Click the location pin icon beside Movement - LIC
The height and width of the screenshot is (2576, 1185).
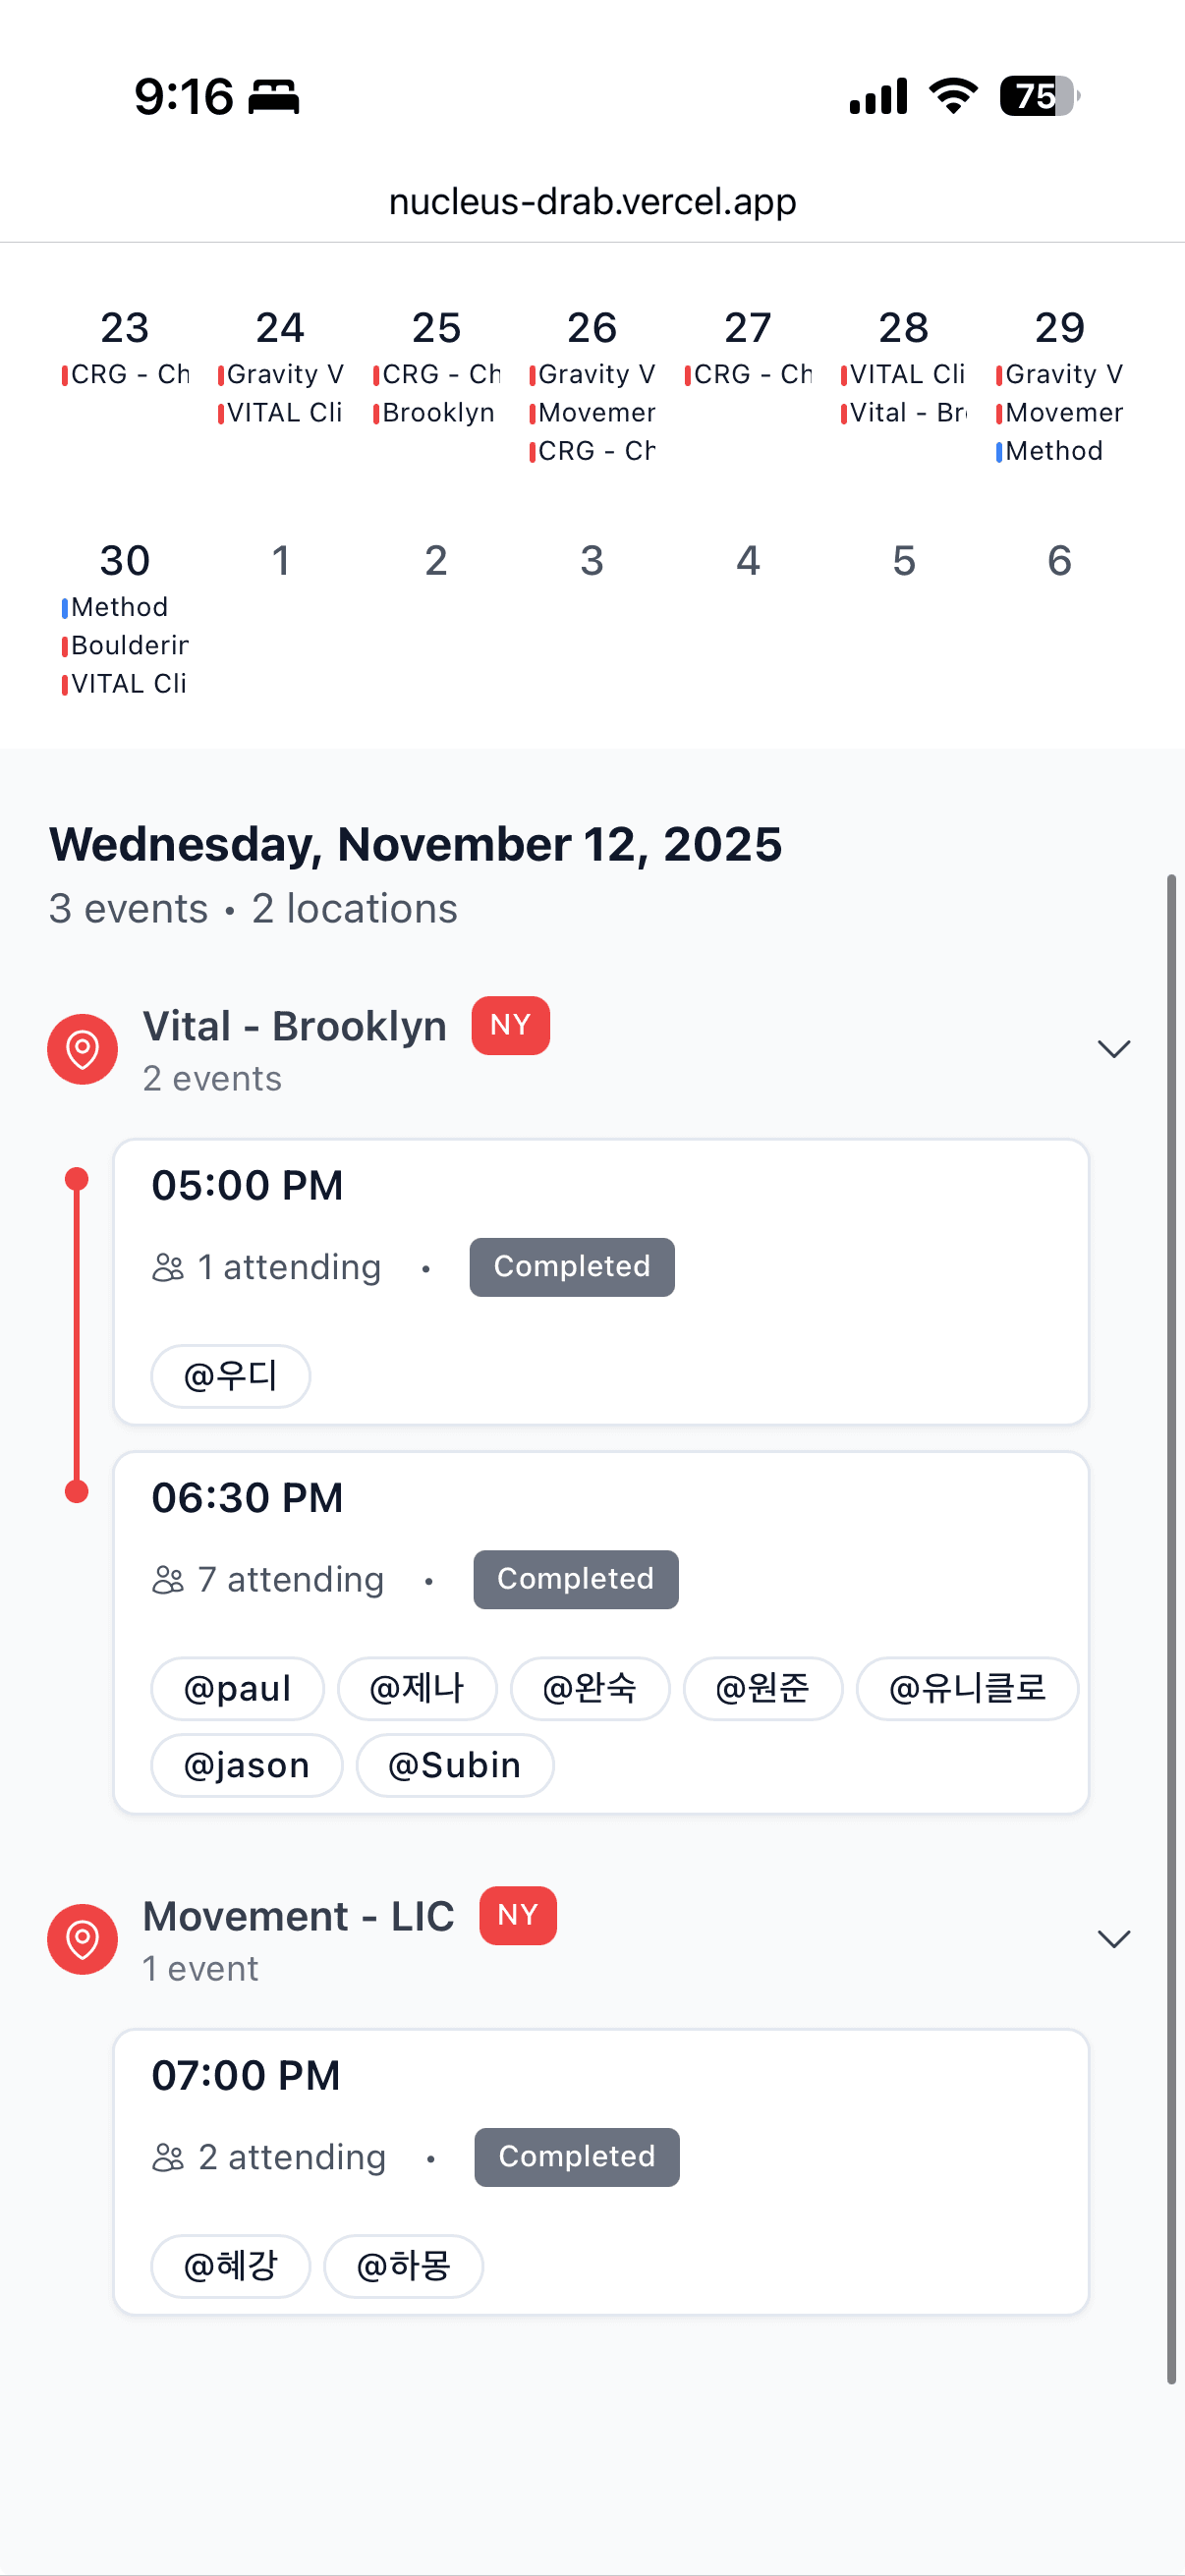82,1939
